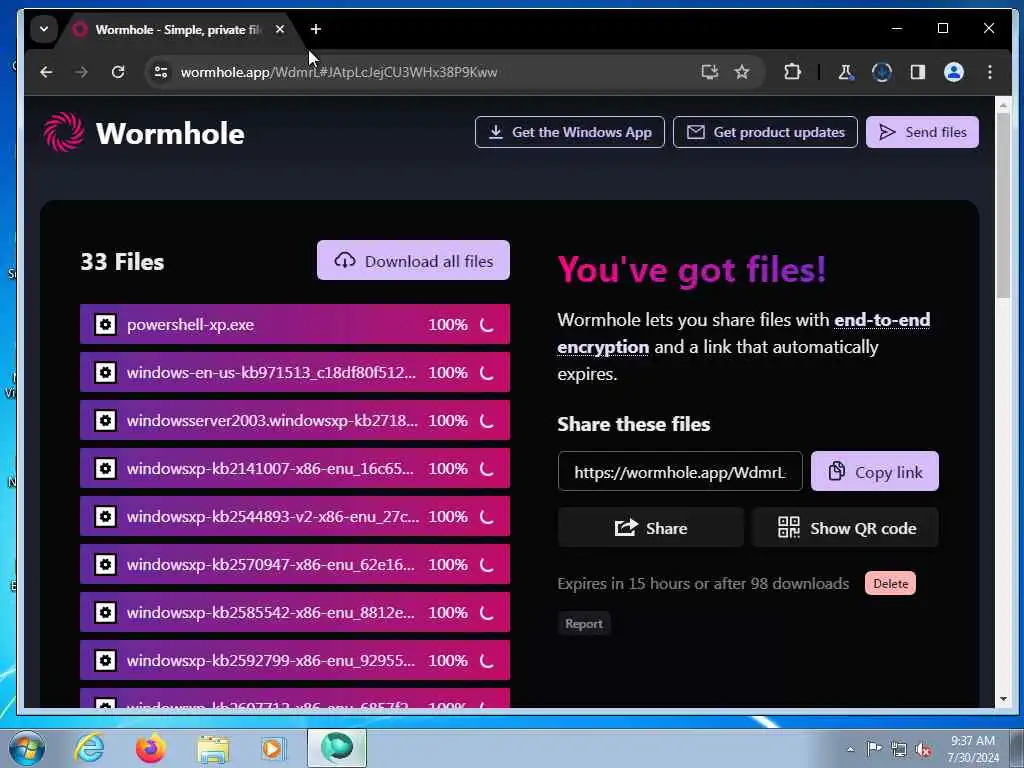Launch Internet Explorer from the taskbar

point(89,749)
